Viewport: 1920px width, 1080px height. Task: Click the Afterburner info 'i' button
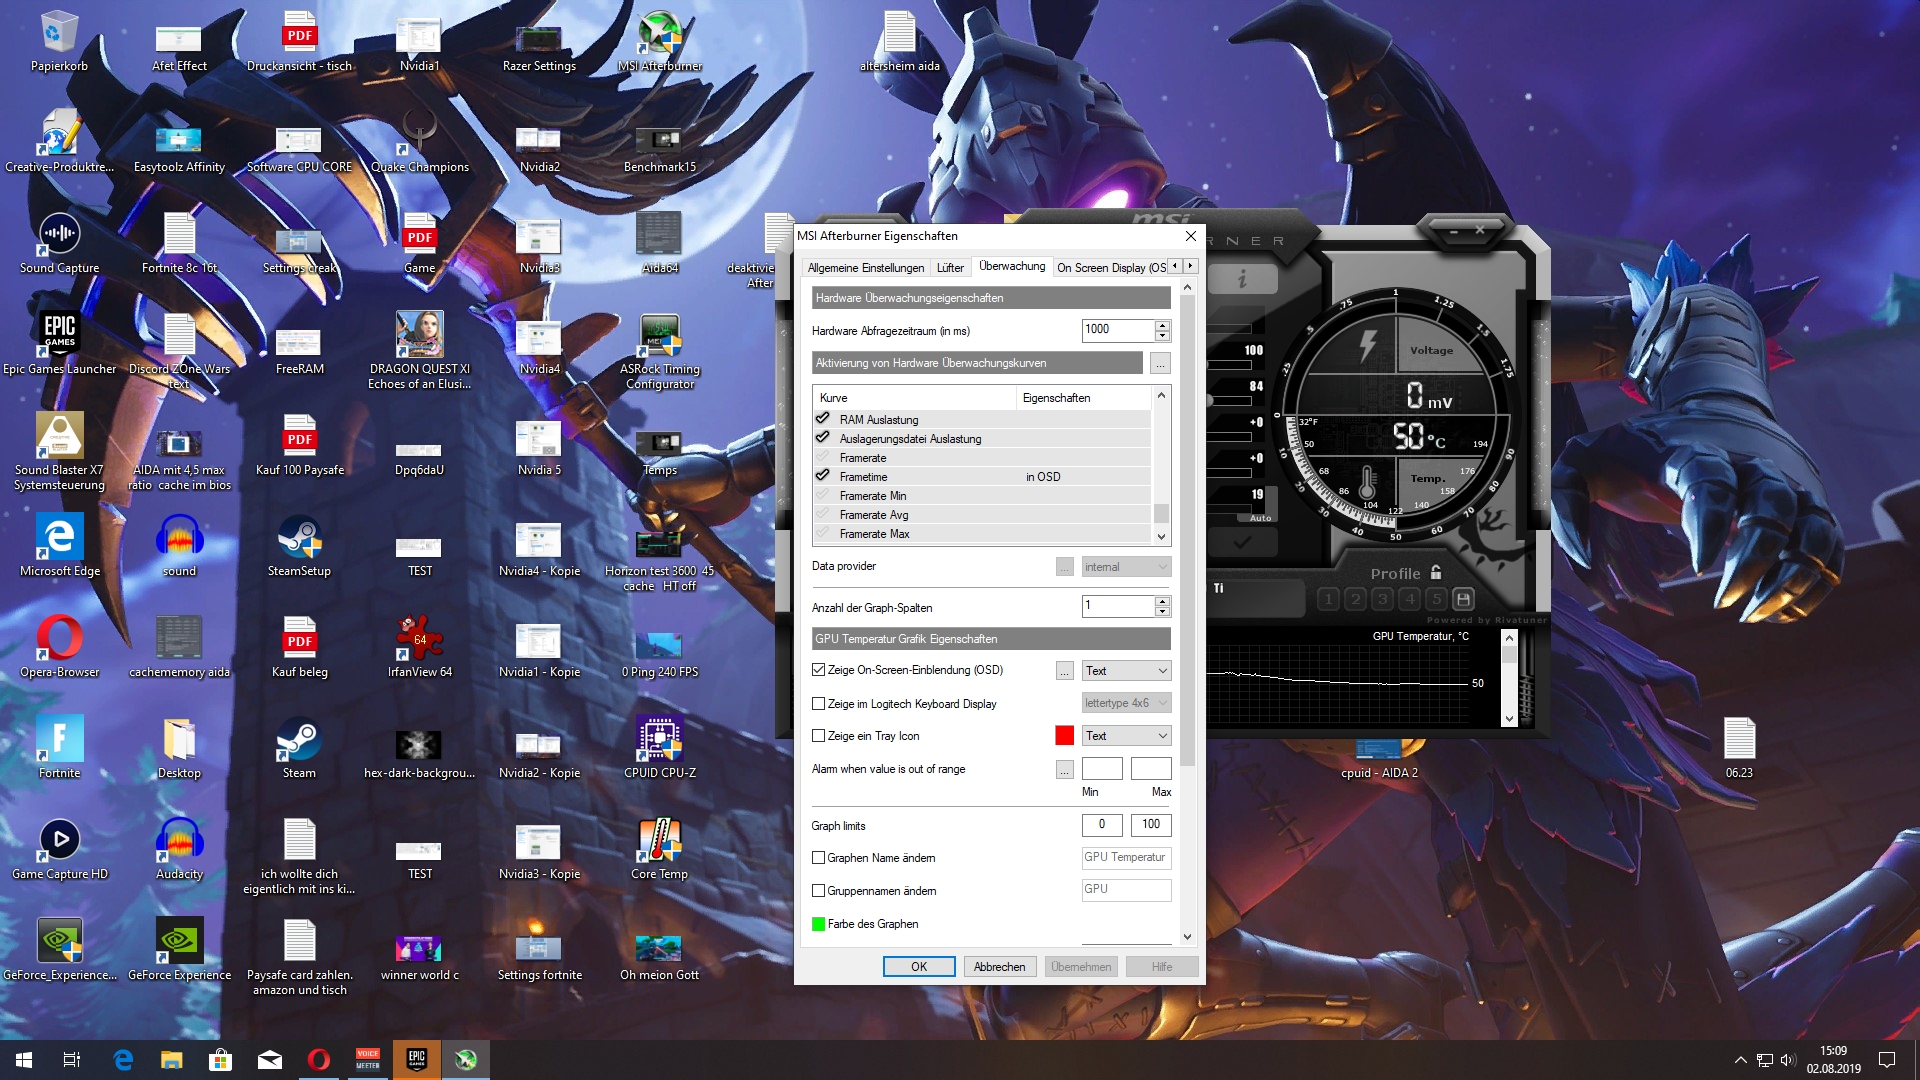click(x=1242, y=279)
